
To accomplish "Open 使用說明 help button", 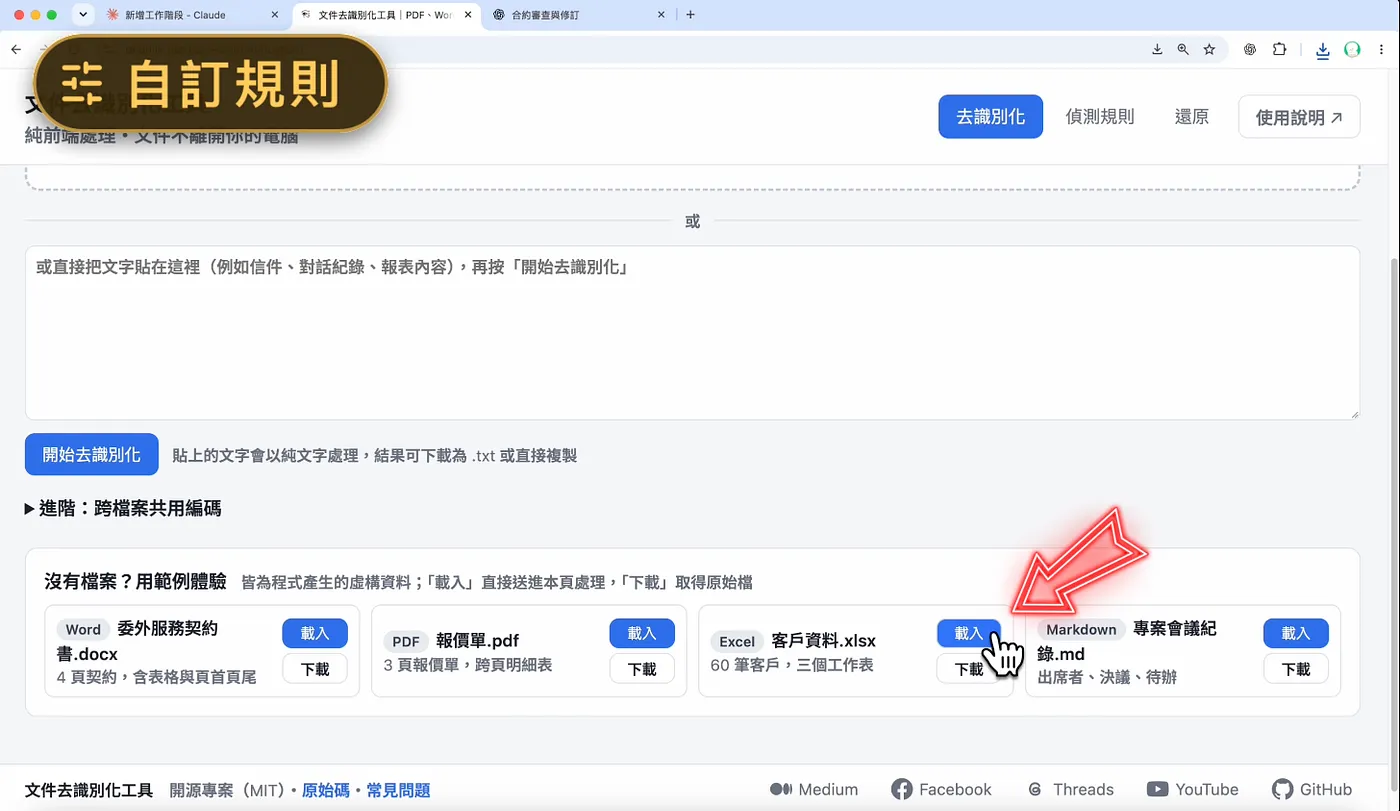I will pyautogui.click(x=1299, y=117).
